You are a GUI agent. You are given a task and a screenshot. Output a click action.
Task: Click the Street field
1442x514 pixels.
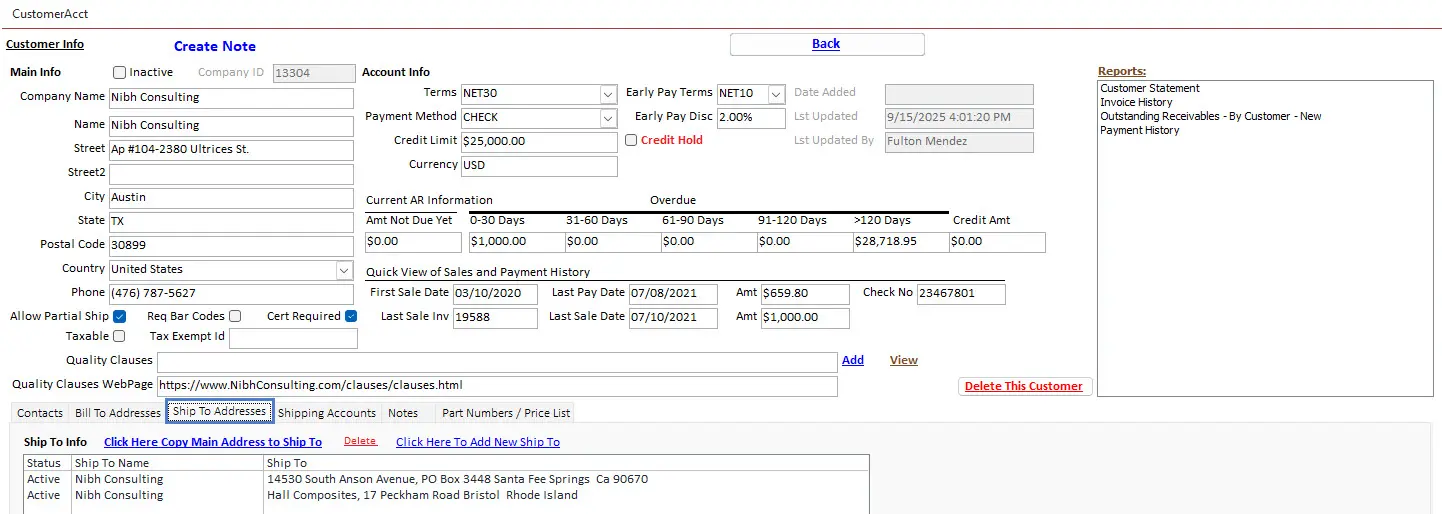point(231,150)
